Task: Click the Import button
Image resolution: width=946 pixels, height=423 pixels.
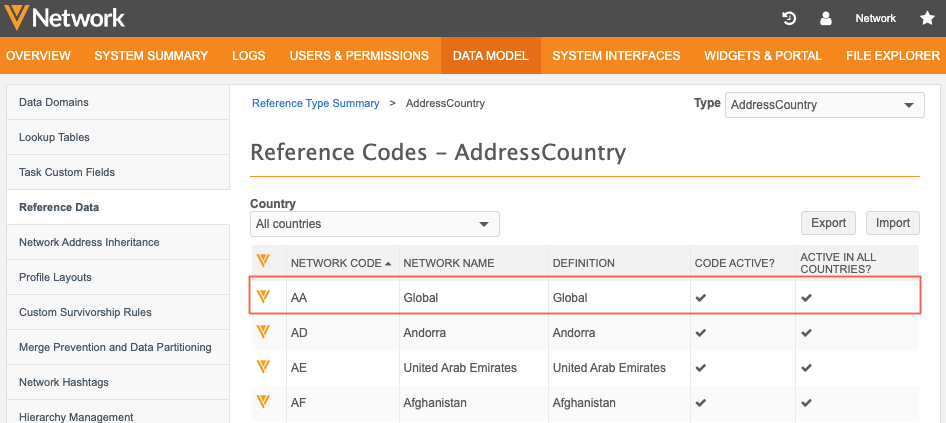Action: 893,223
